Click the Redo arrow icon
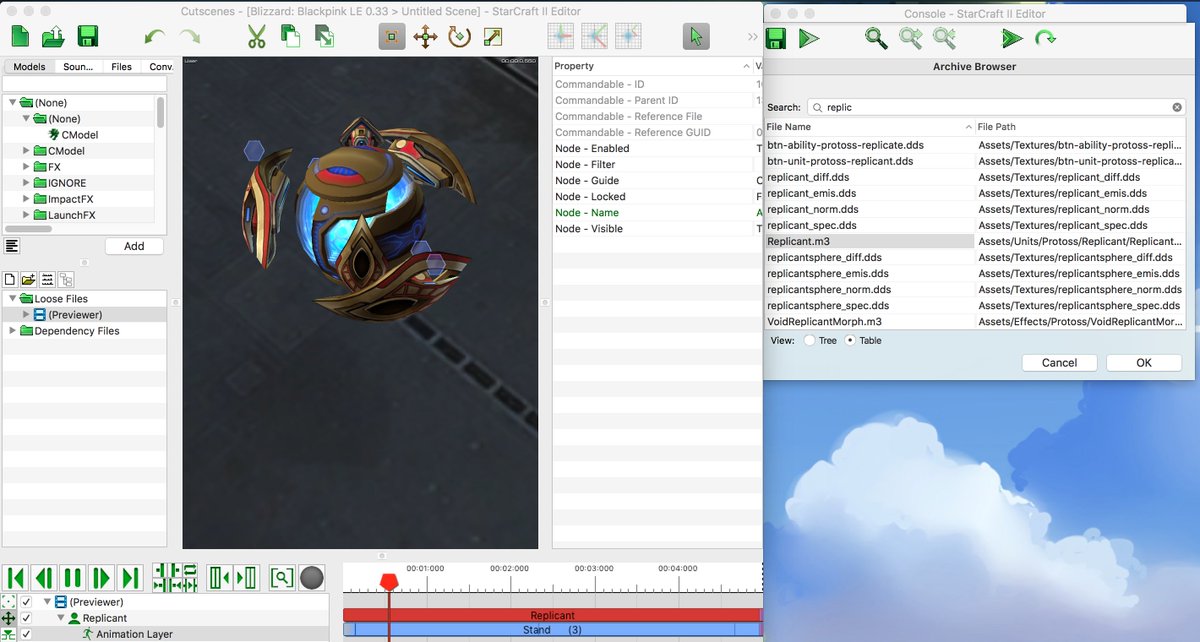1200x642 pixels. (189, 37)
